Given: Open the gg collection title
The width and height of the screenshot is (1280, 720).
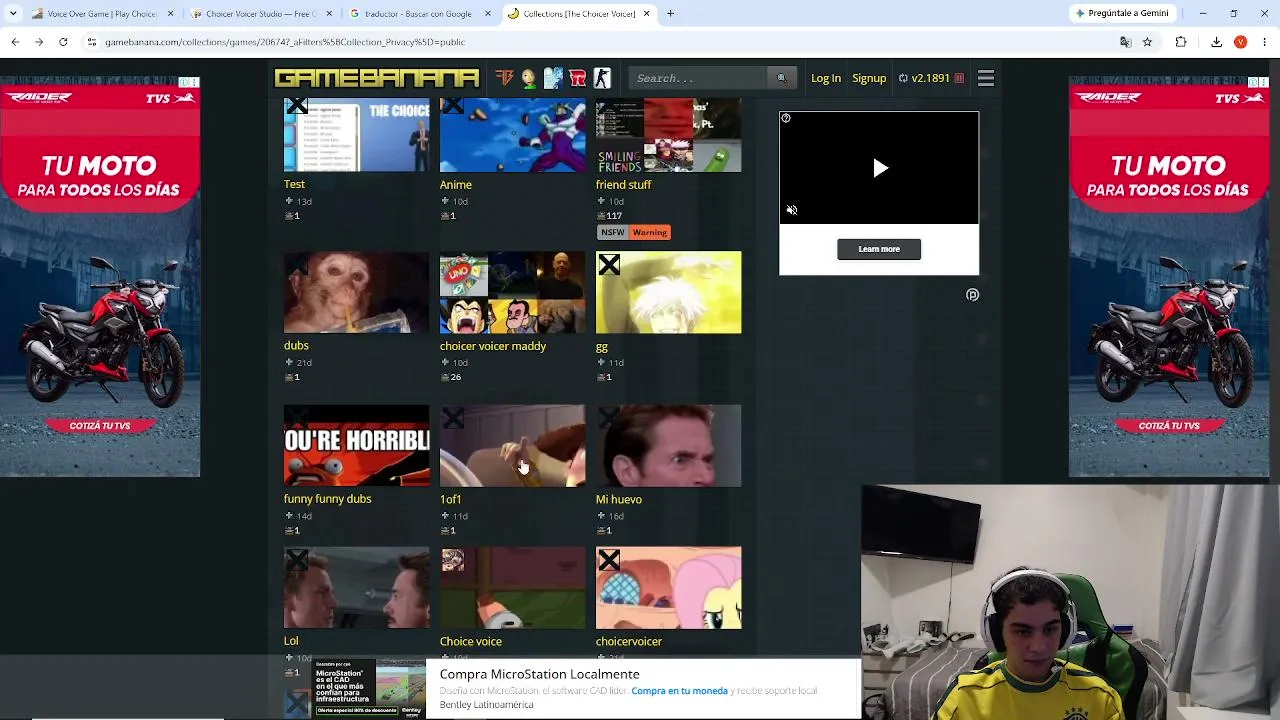Looking at the screenshot, I should coord(602,347).
